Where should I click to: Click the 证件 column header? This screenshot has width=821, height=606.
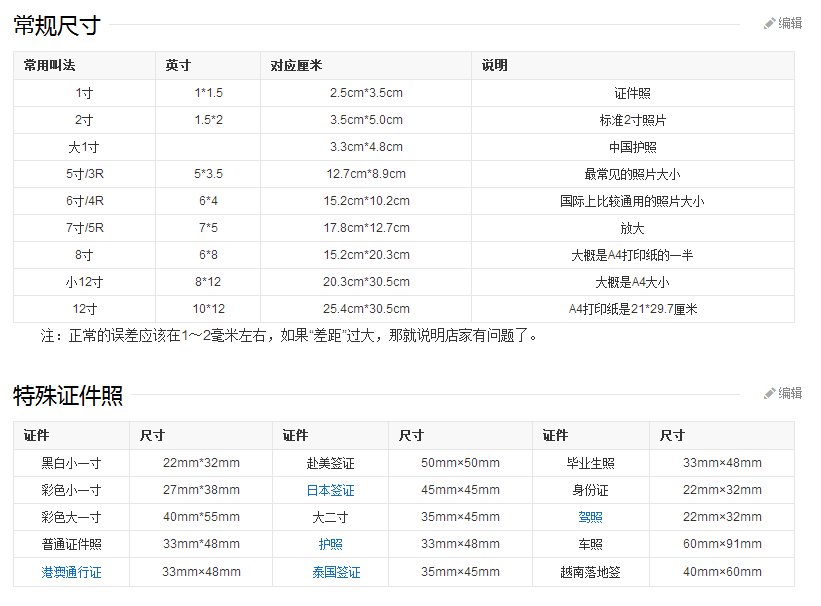(x=33, y=436)
